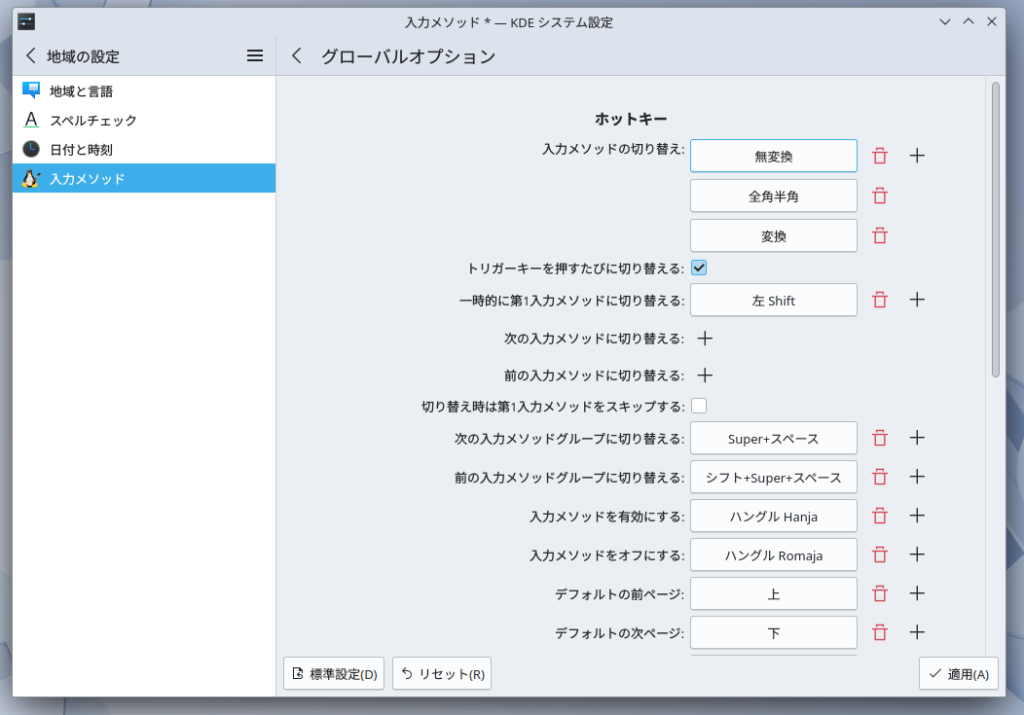Delete the 無変換 hotkey entry
Screen dimensions: 1024x715
[880, 156]
